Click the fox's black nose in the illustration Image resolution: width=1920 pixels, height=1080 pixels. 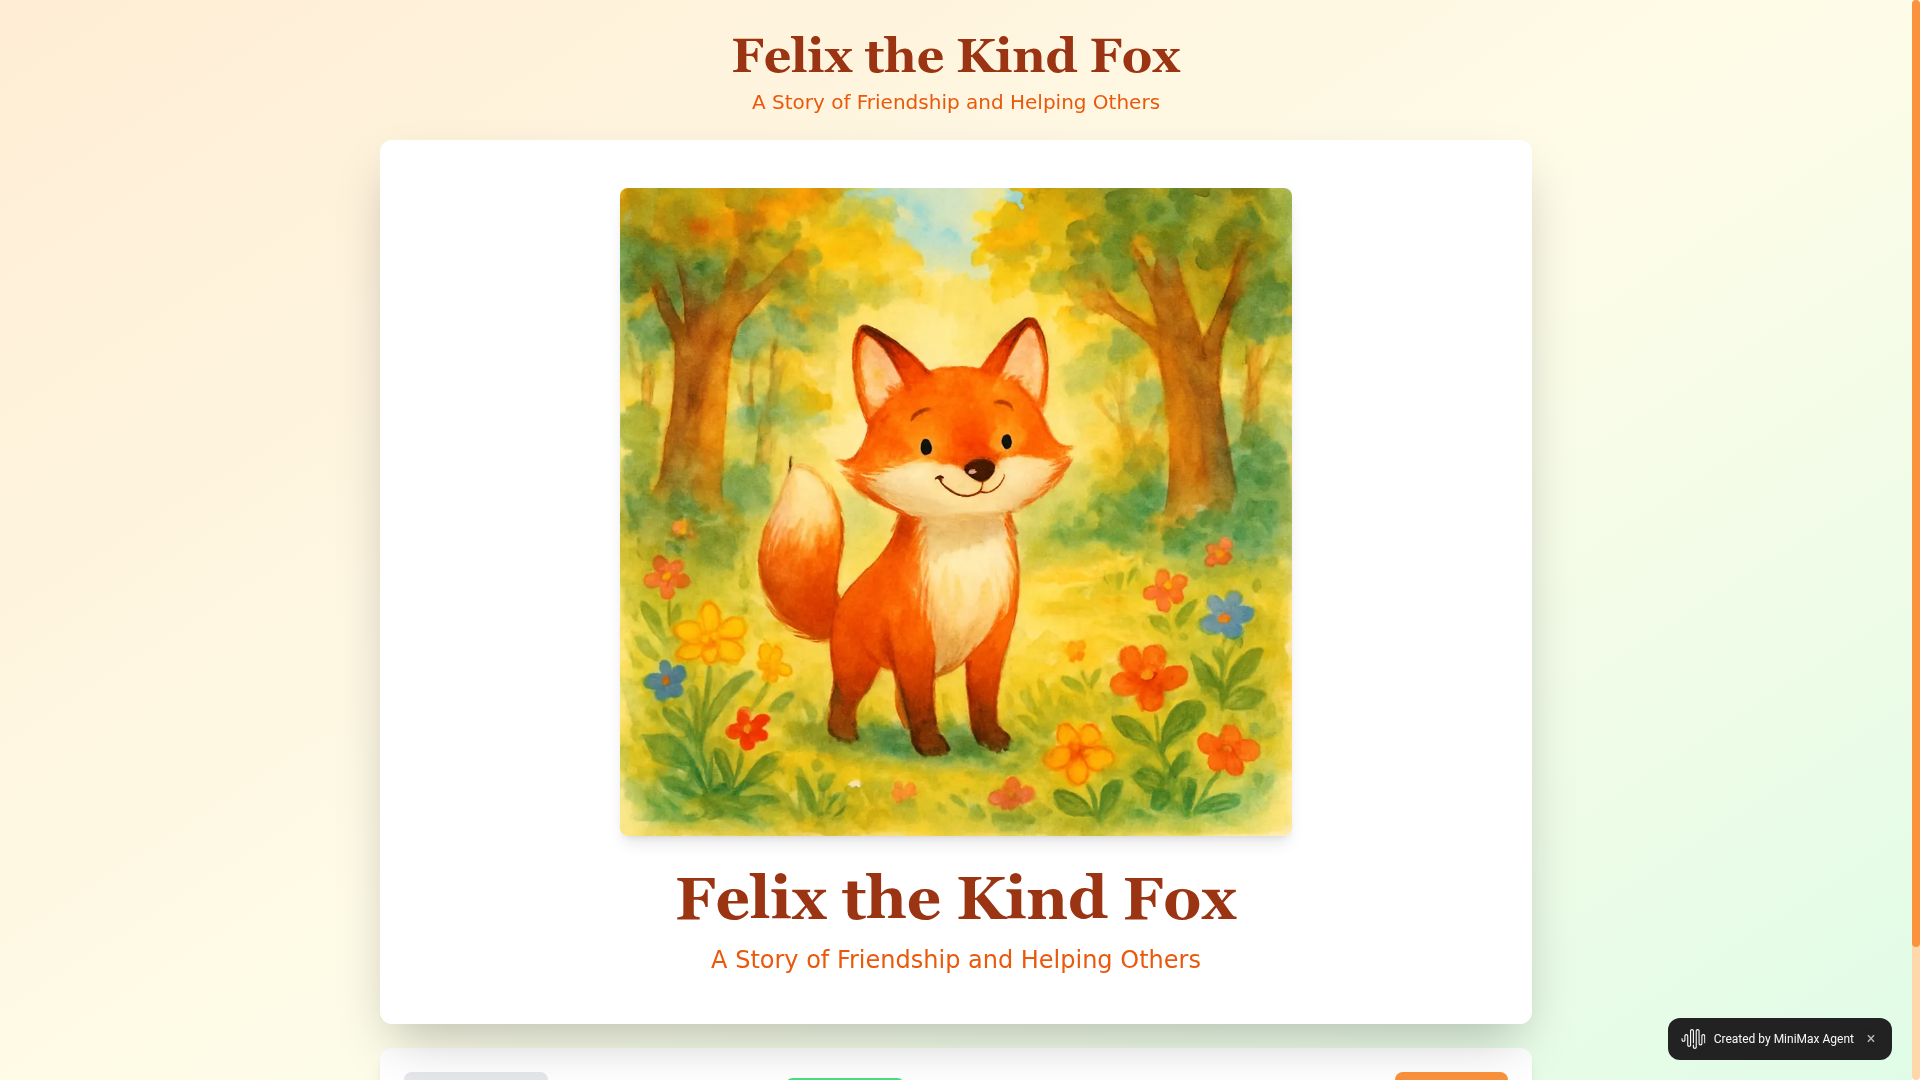click(x=979, y=468)
